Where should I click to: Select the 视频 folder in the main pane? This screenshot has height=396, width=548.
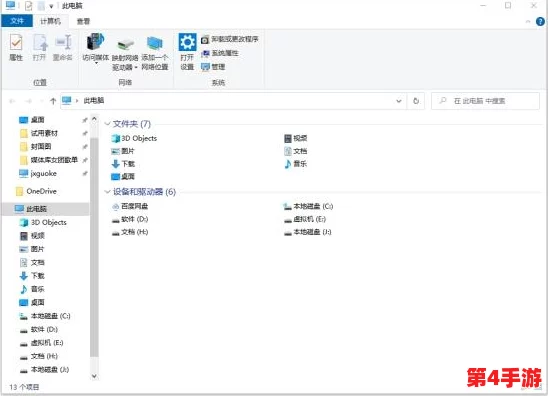coord(296,138)
